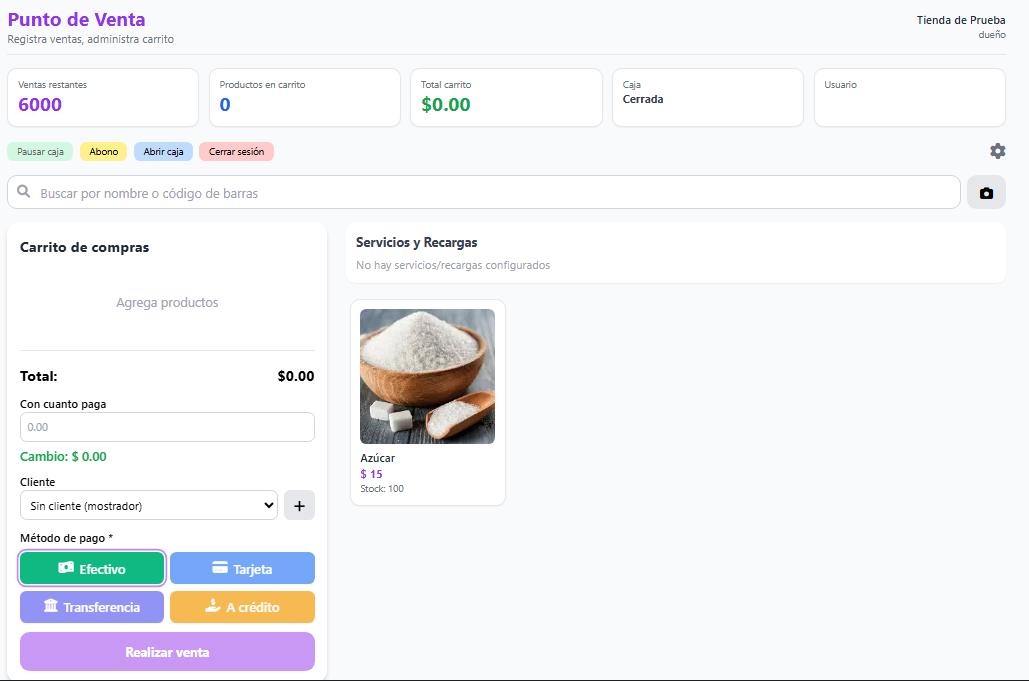The image size is (1029, 681).
Task: Click the bank icon on Transferencia
Action: click(x=51, y=606)
